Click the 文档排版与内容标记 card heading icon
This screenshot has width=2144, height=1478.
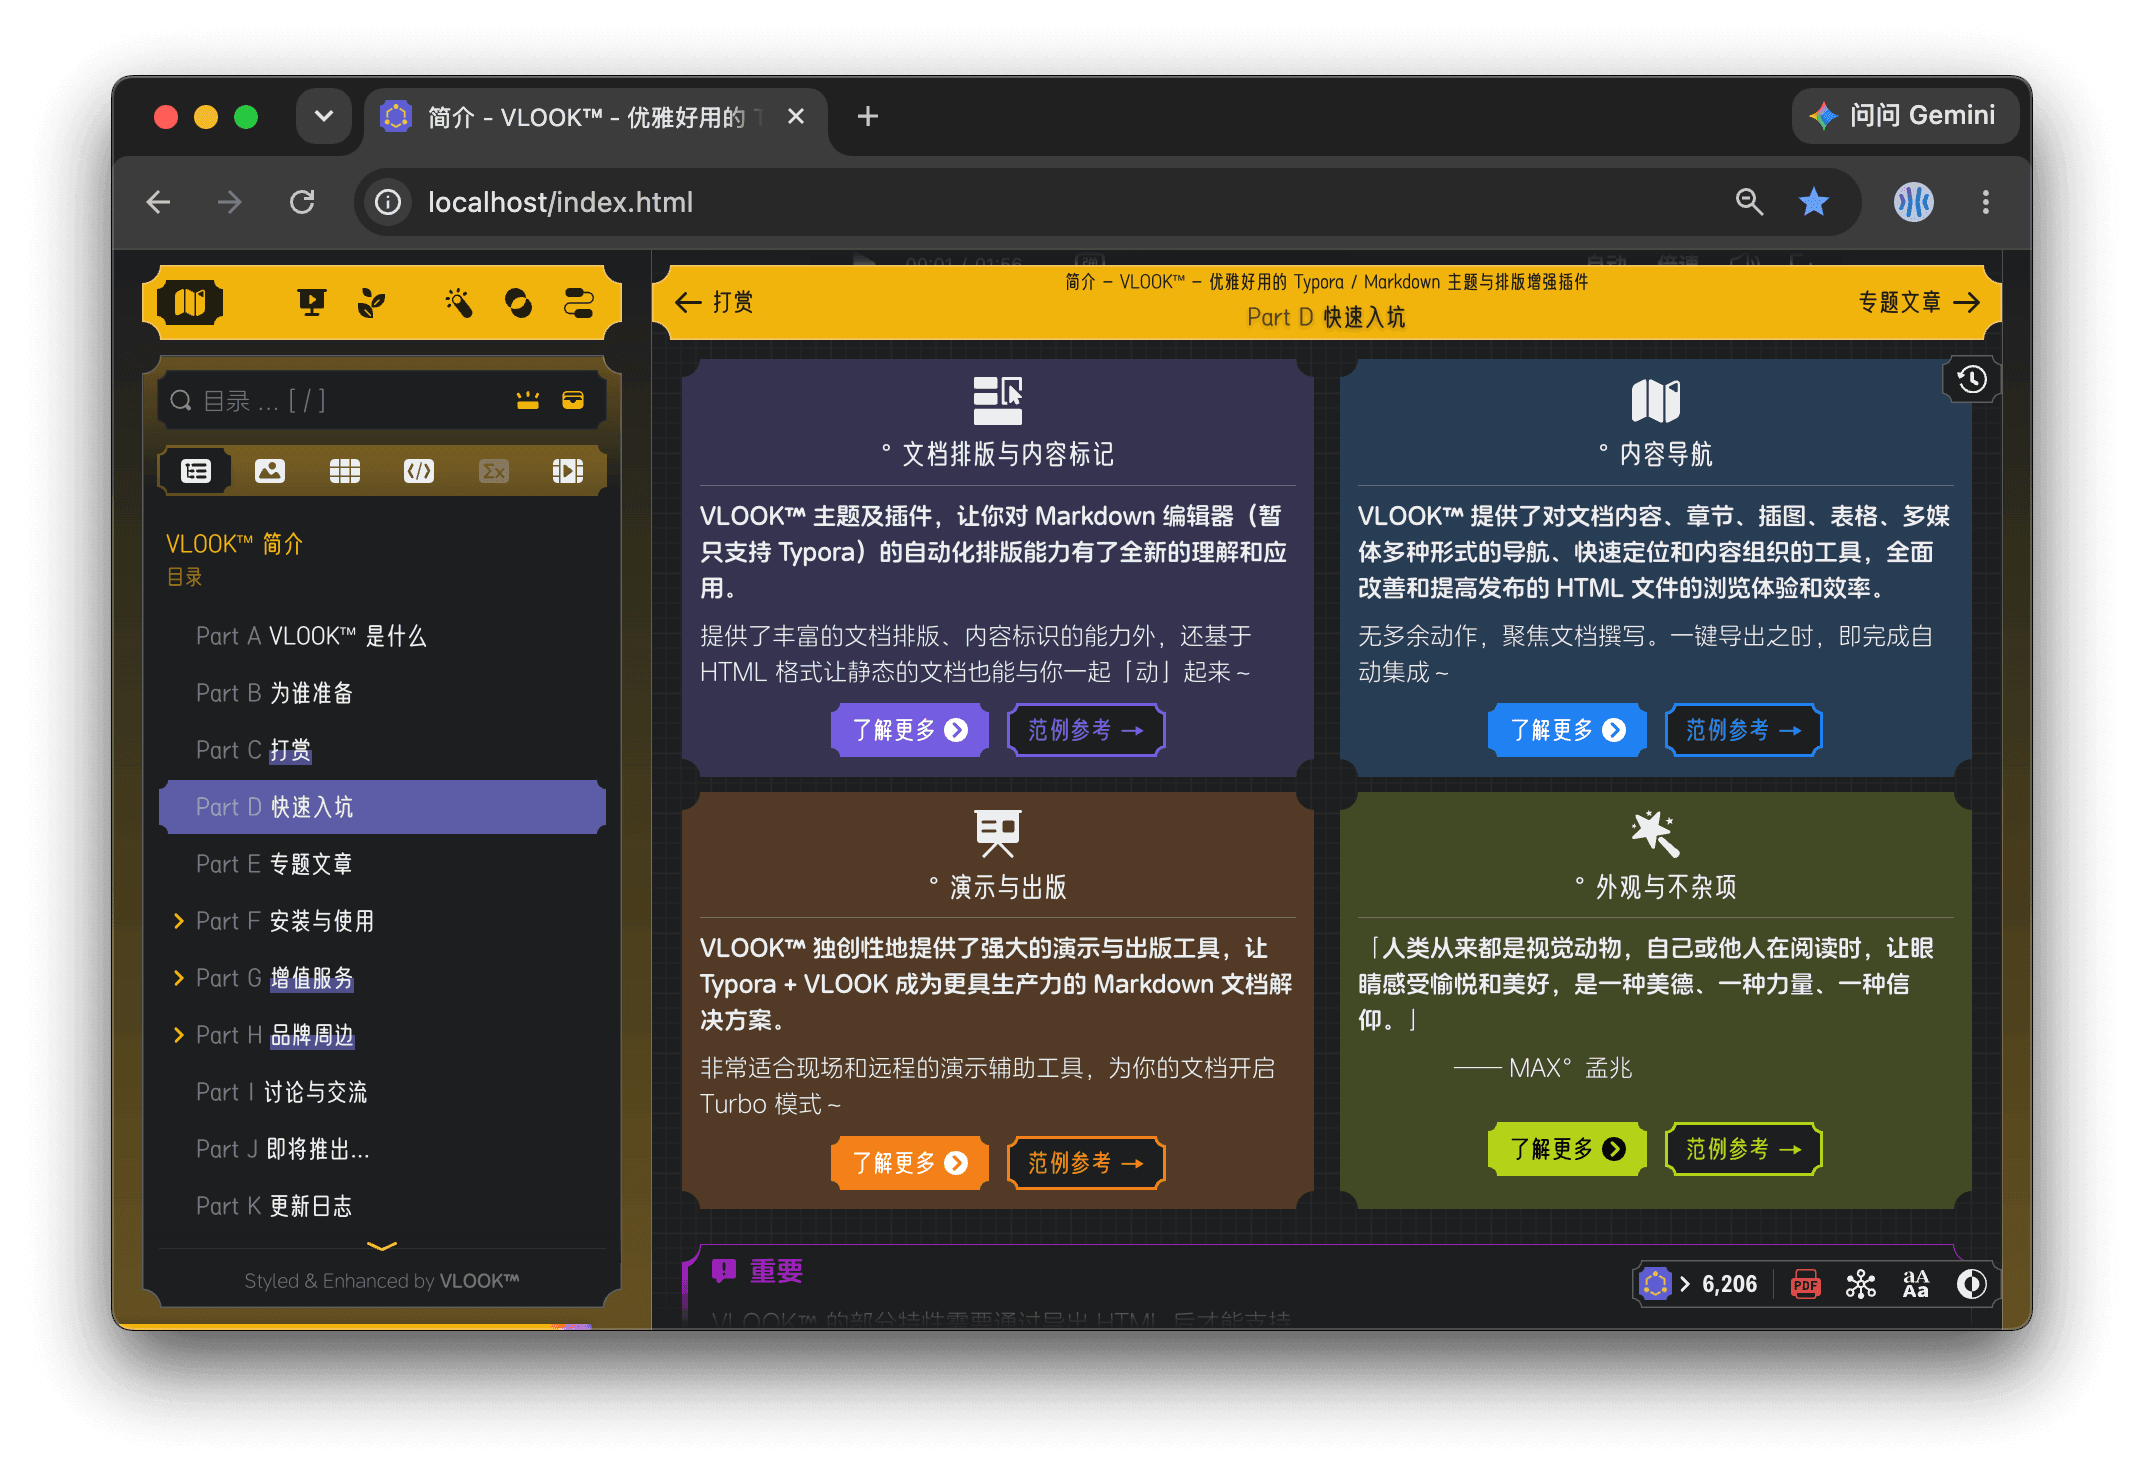click(998, 400)
